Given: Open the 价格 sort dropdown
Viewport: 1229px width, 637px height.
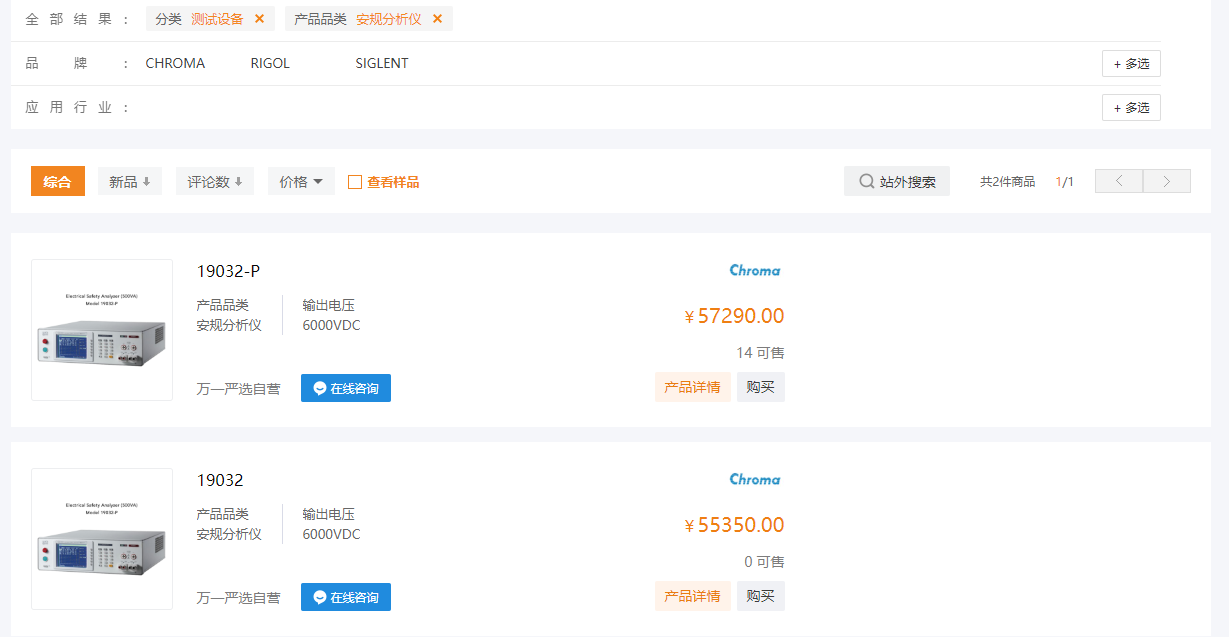Looking at the screenshot, I should point(301,181).
